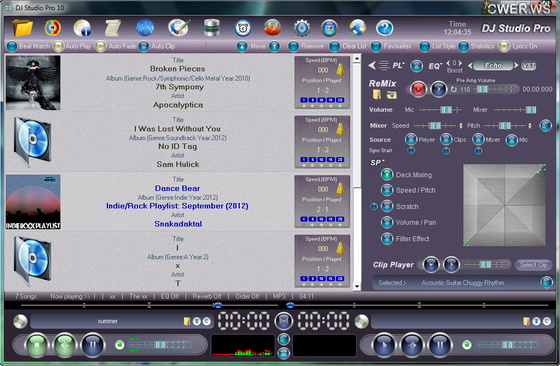Move selected song down with down arrow

(x=242, y=46)
